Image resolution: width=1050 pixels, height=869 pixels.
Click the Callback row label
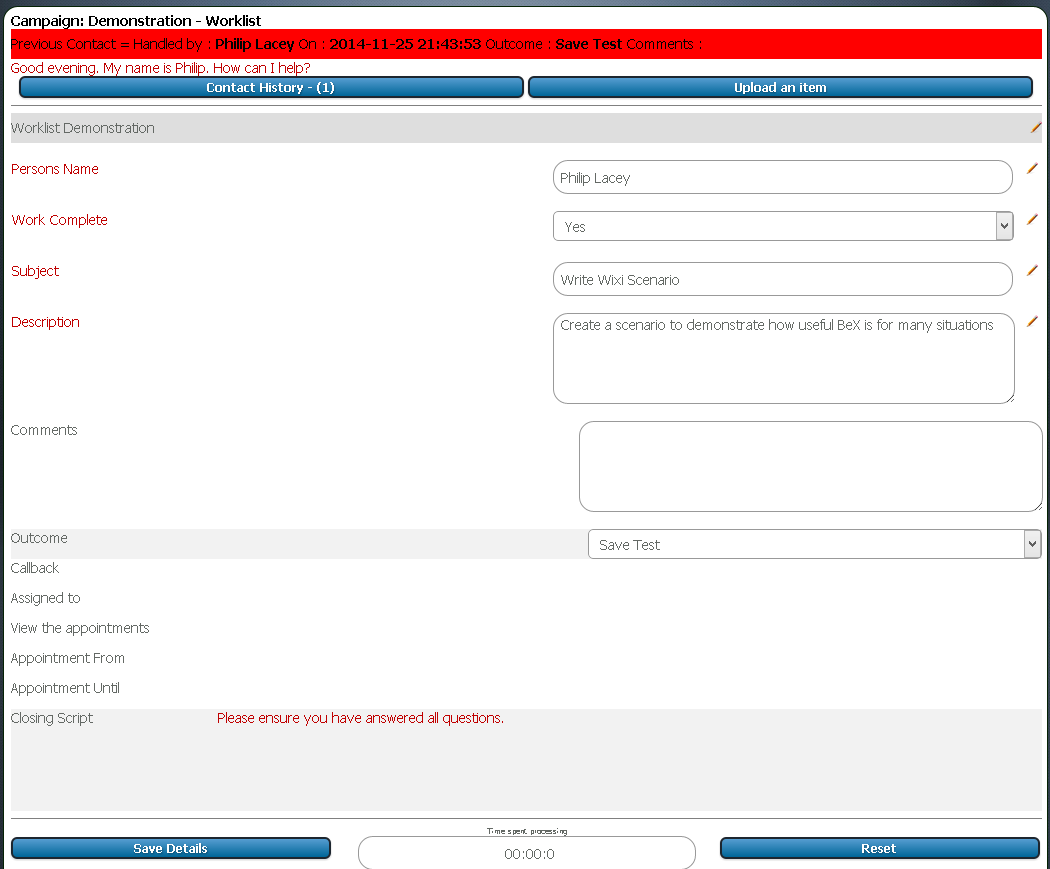tap(35, 568)
